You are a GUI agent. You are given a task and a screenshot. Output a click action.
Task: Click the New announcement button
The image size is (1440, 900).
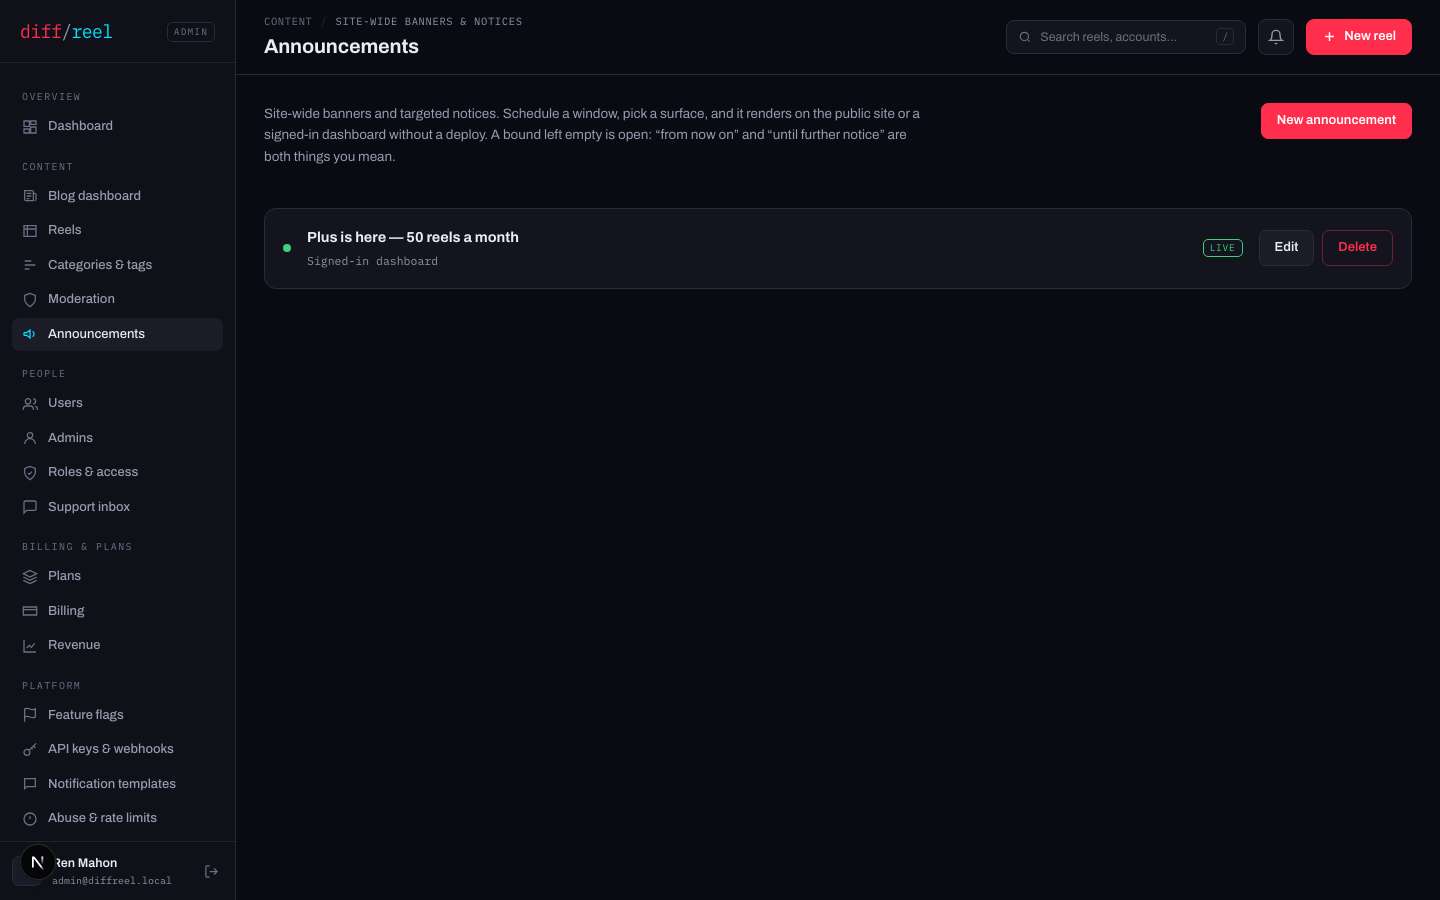1336,121
